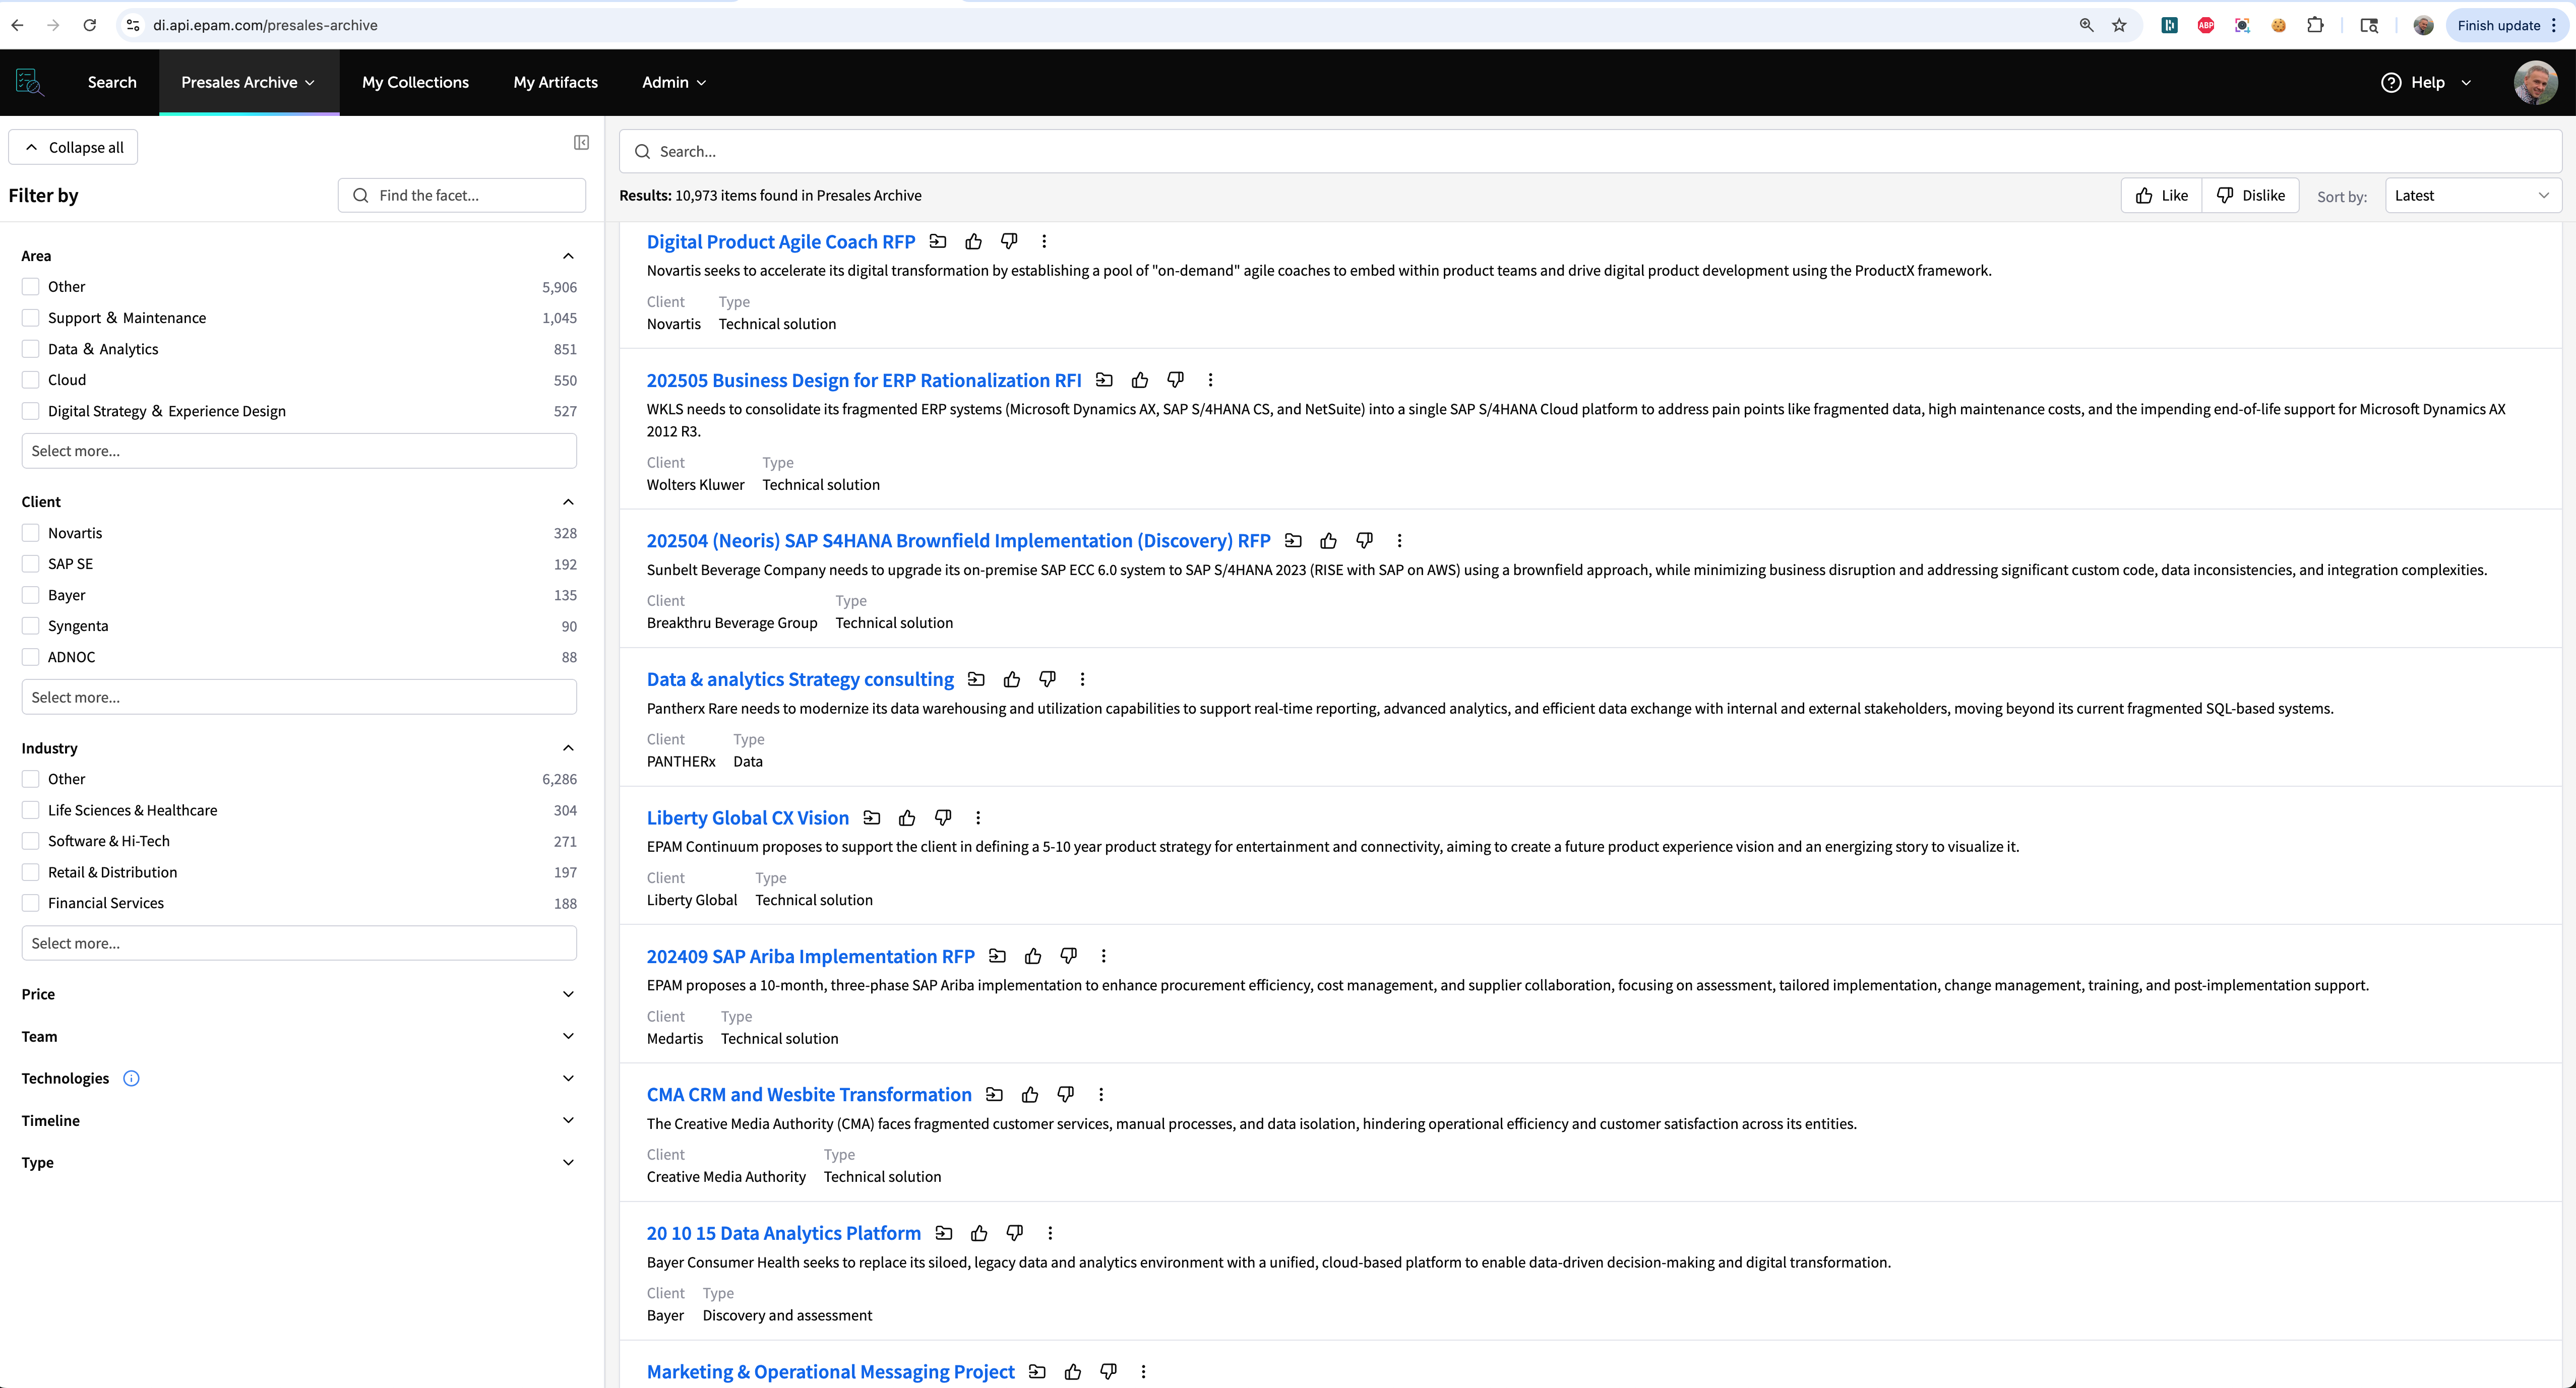Enable Financial Services industry filter
This screenshot has width=2576, height=1388.
coord(31,903)
